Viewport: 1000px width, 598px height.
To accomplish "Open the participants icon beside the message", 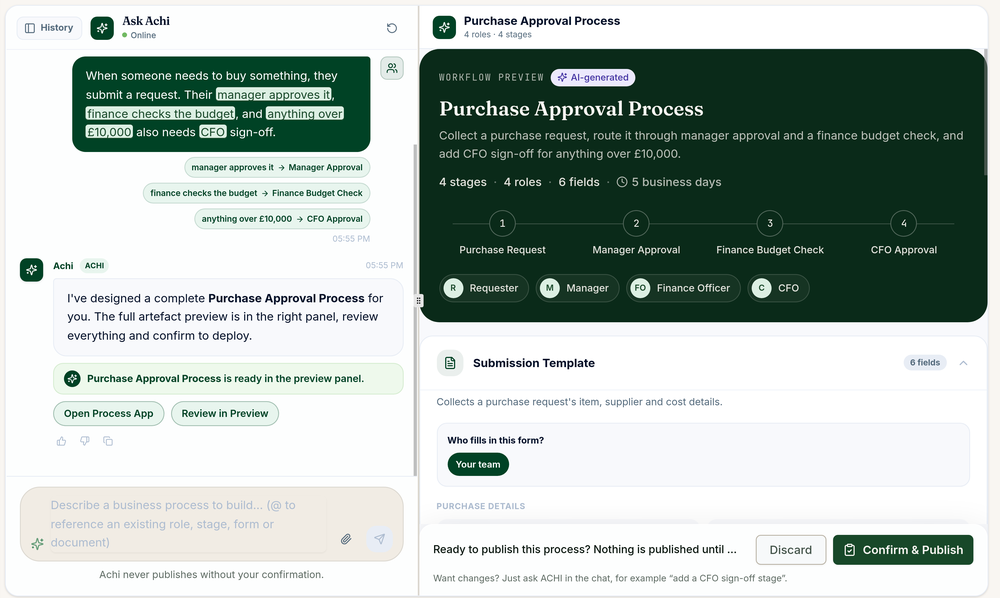I will 392,68.
